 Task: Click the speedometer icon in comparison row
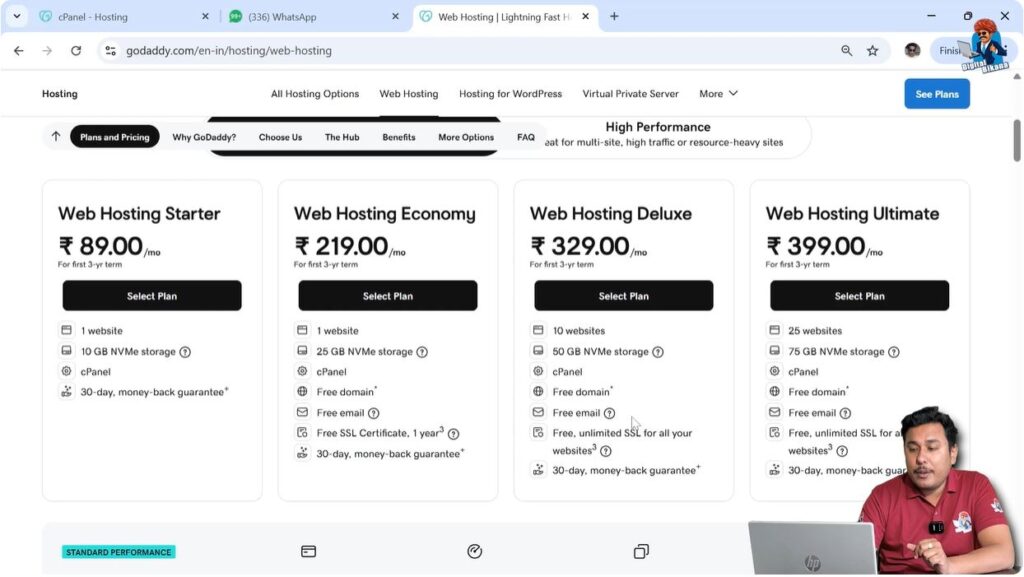475,552
